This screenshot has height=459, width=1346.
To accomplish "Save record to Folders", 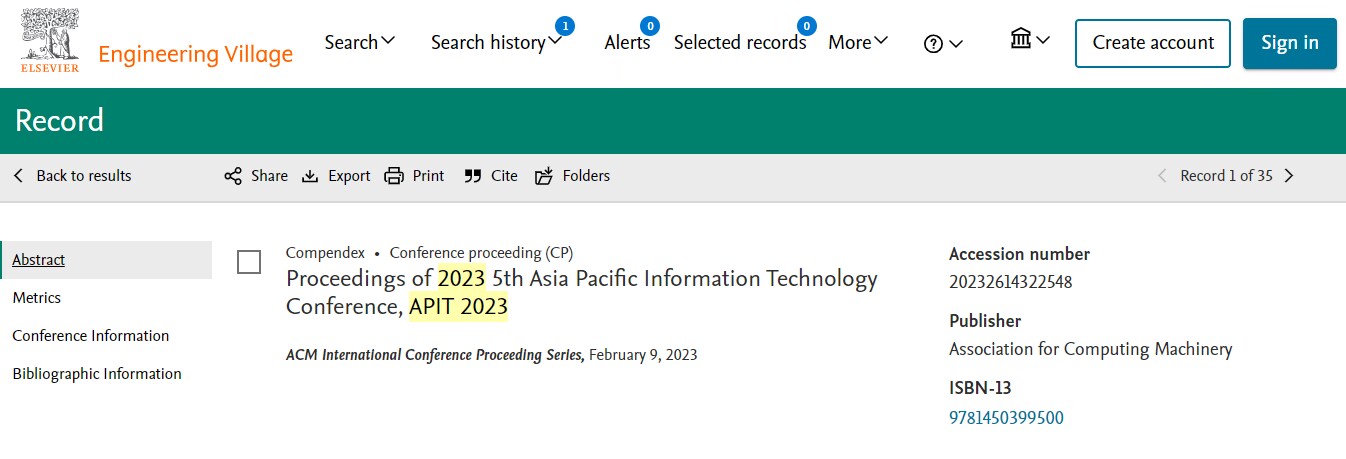I will 572,176.
